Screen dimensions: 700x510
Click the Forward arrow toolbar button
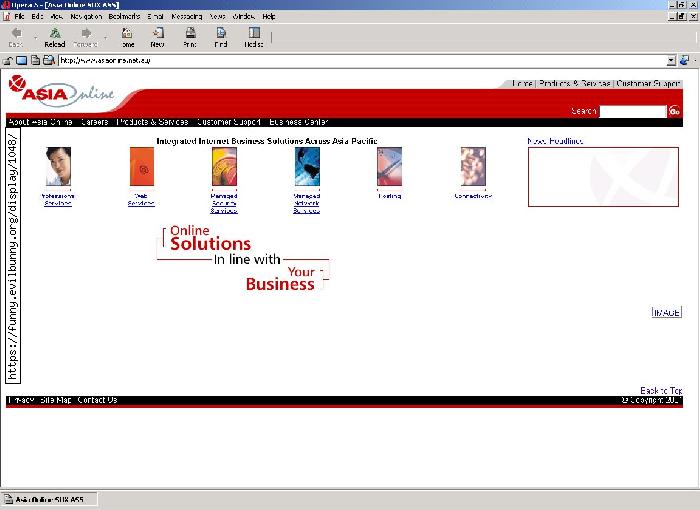(x=86, y=37)
